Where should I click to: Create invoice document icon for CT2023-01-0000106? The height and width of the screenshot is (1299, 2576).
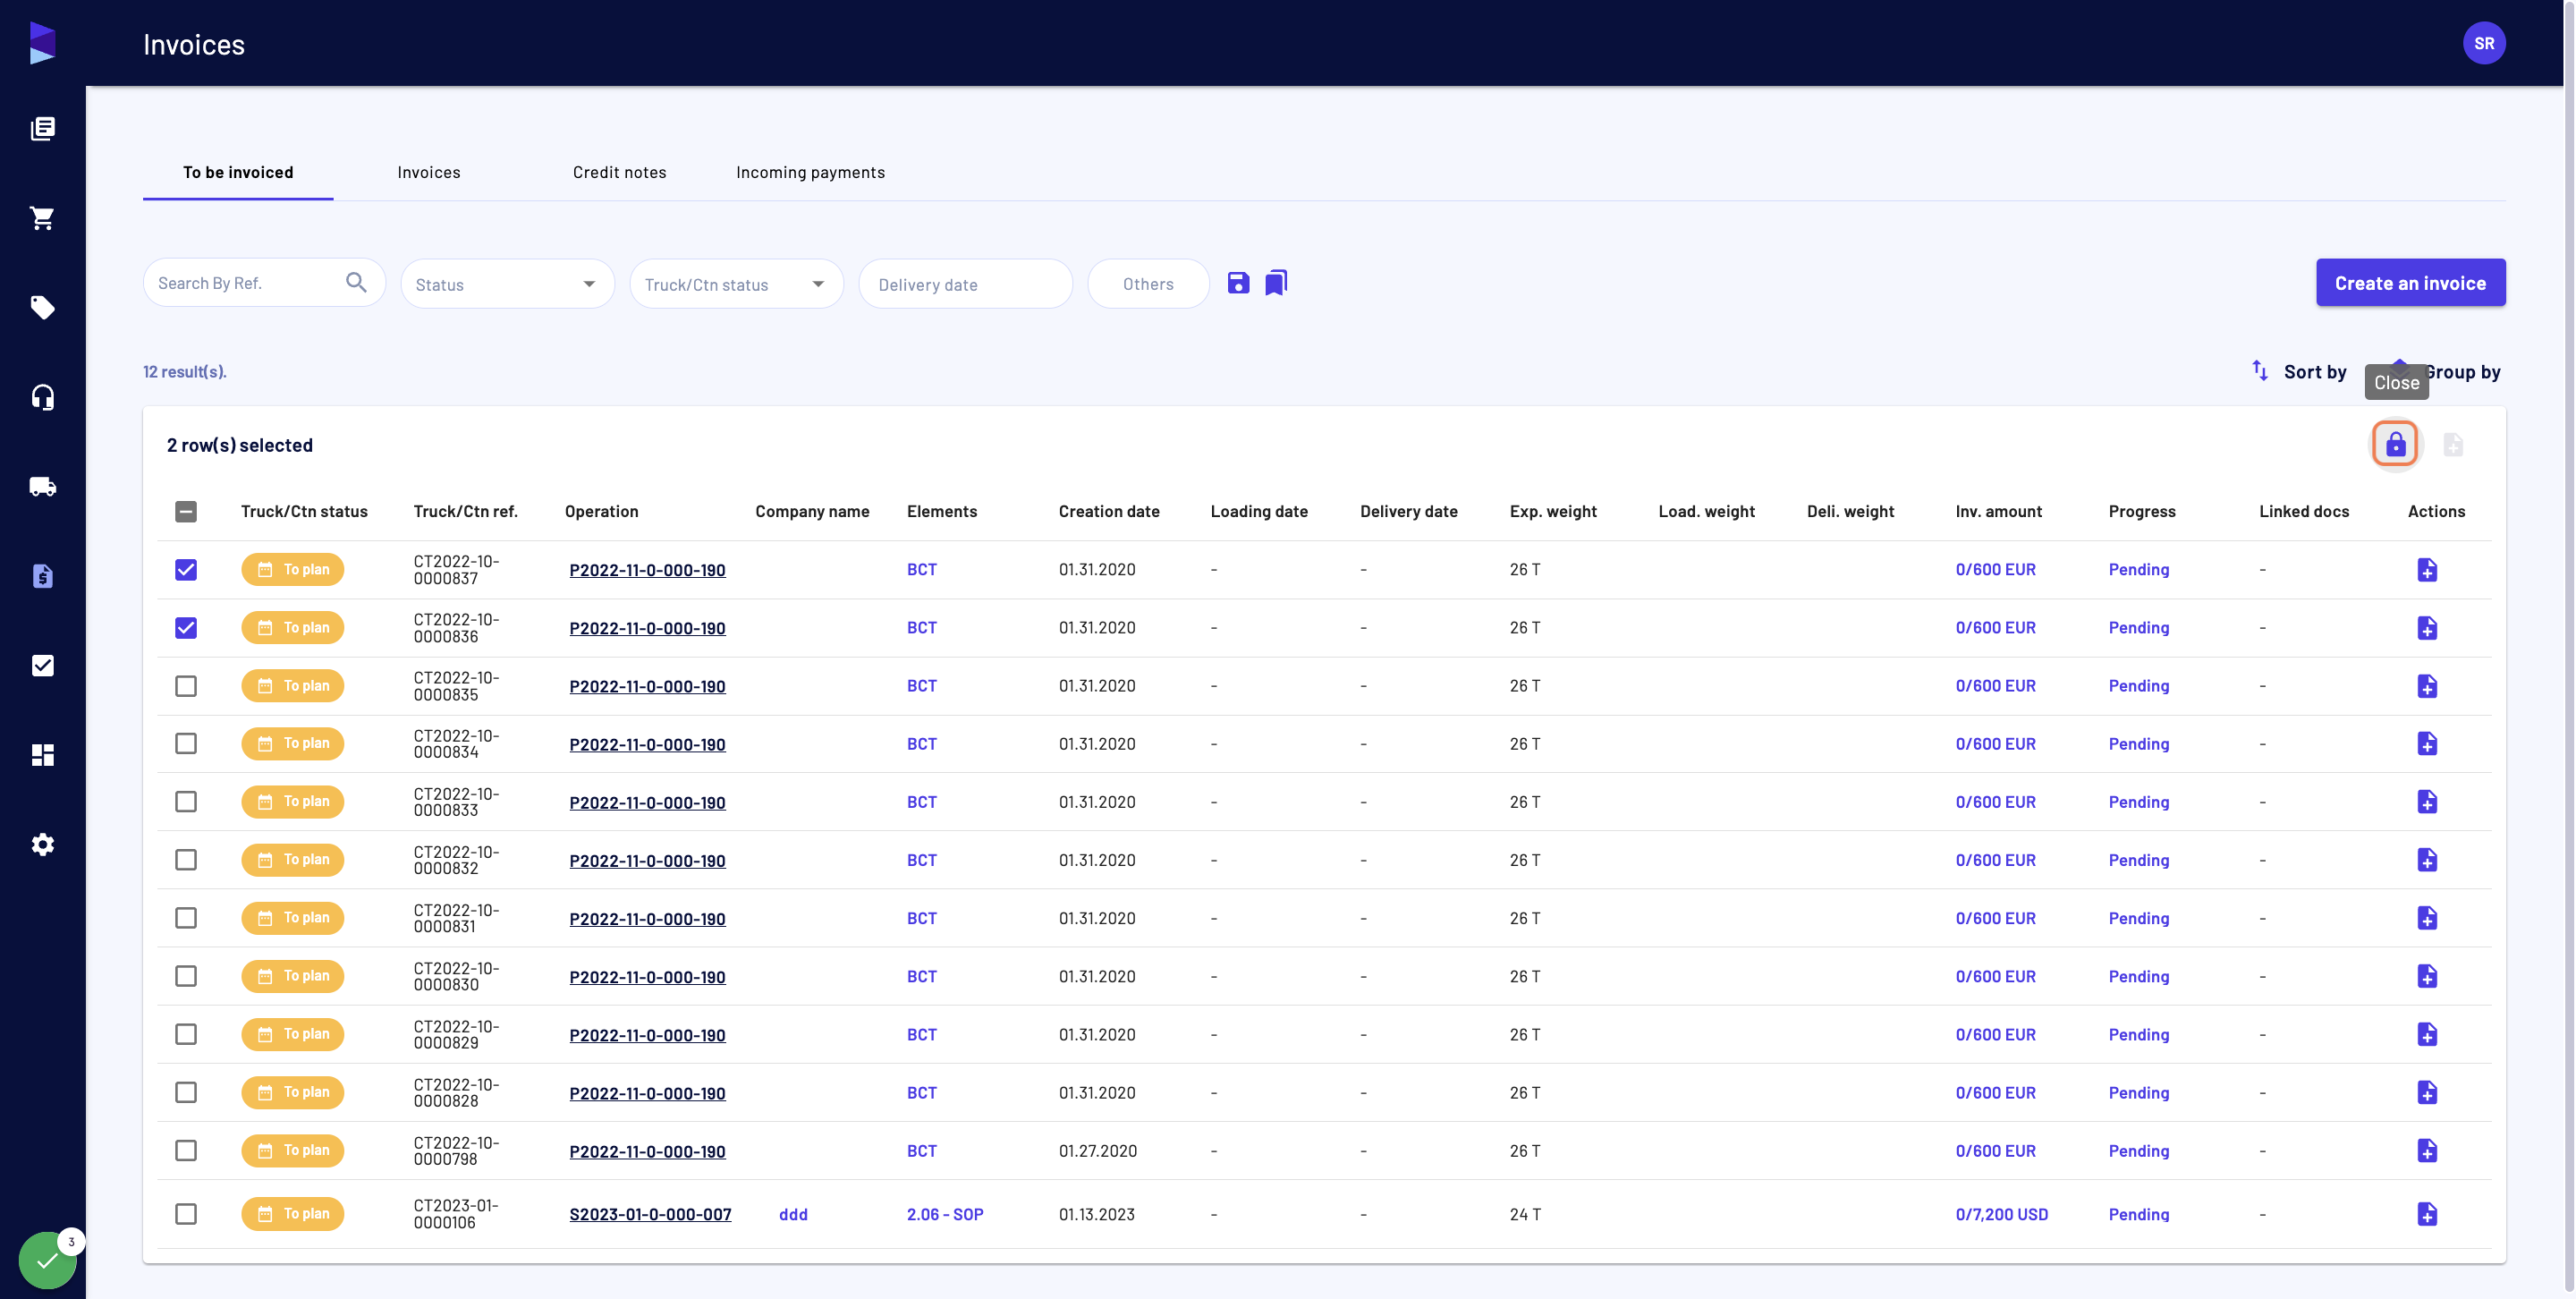2427,1214
